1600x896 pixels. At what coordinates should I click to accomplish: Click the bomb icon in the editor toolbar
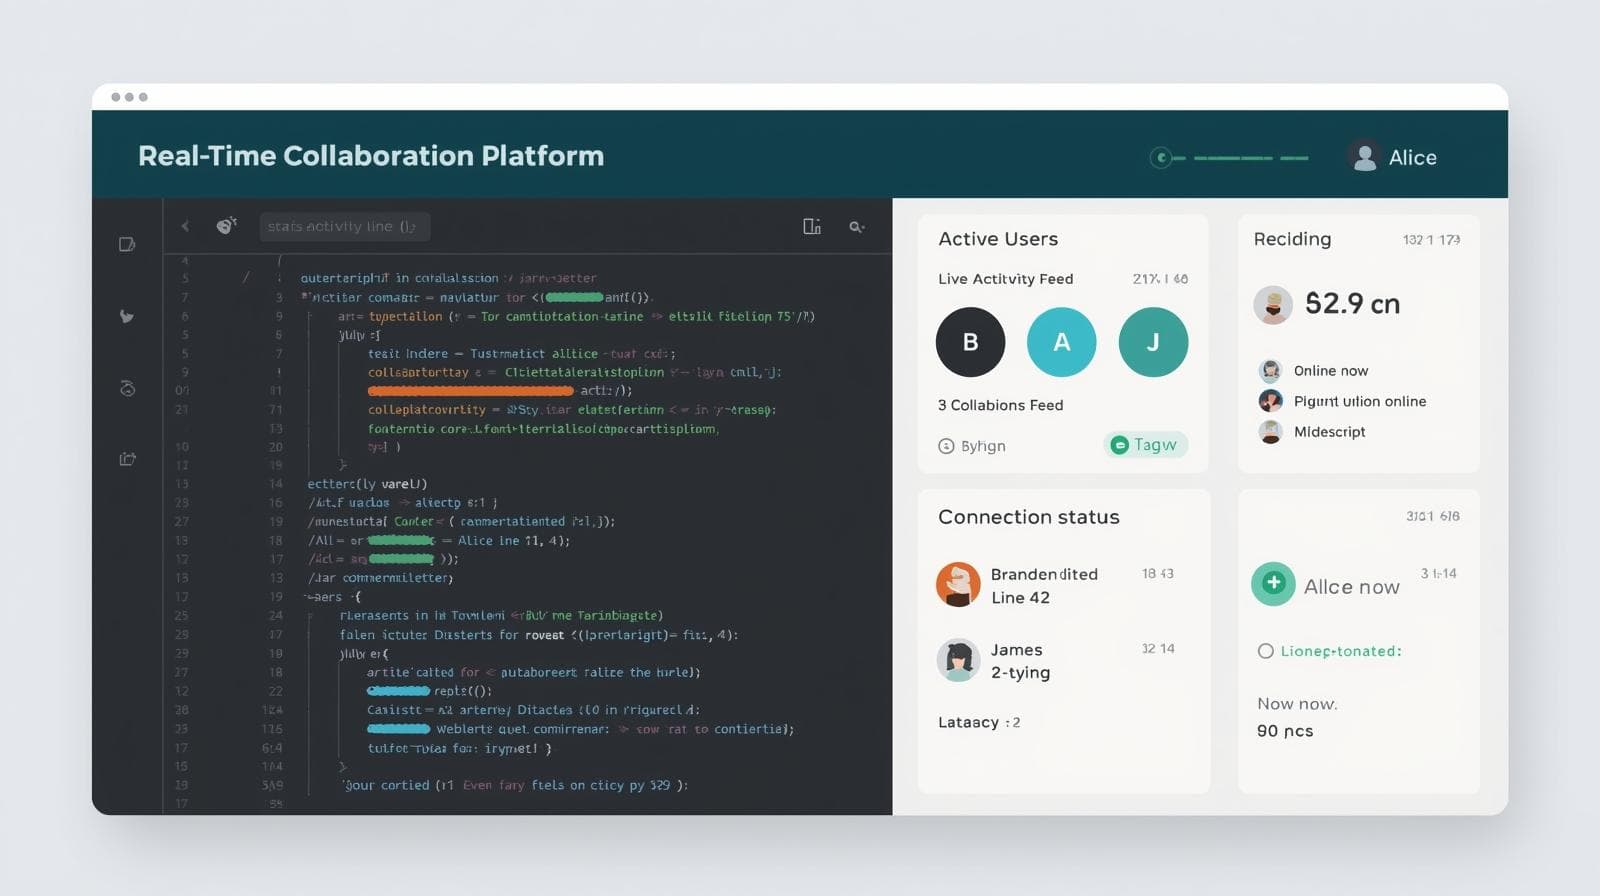click(x=227, y=226)
